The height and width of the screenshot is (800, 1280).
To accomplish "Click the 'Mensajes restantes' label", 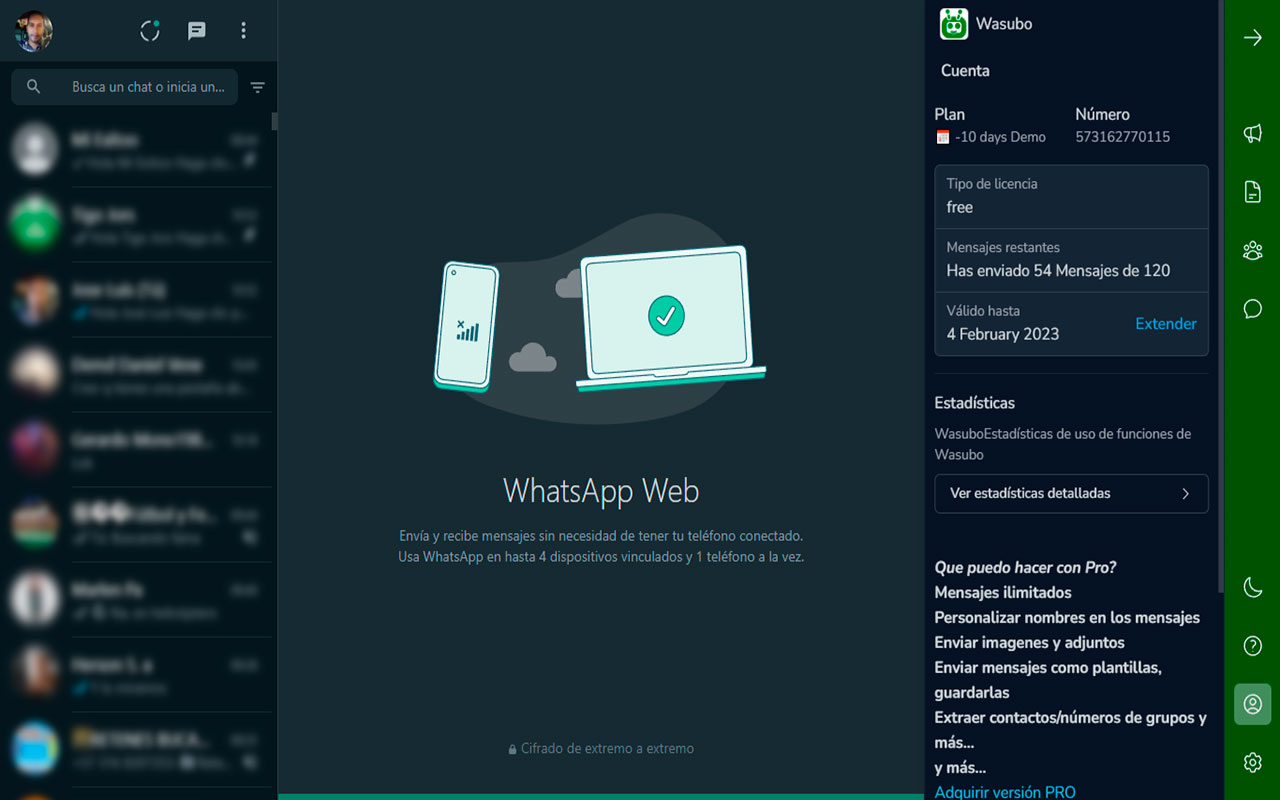I will [1003, 247].
